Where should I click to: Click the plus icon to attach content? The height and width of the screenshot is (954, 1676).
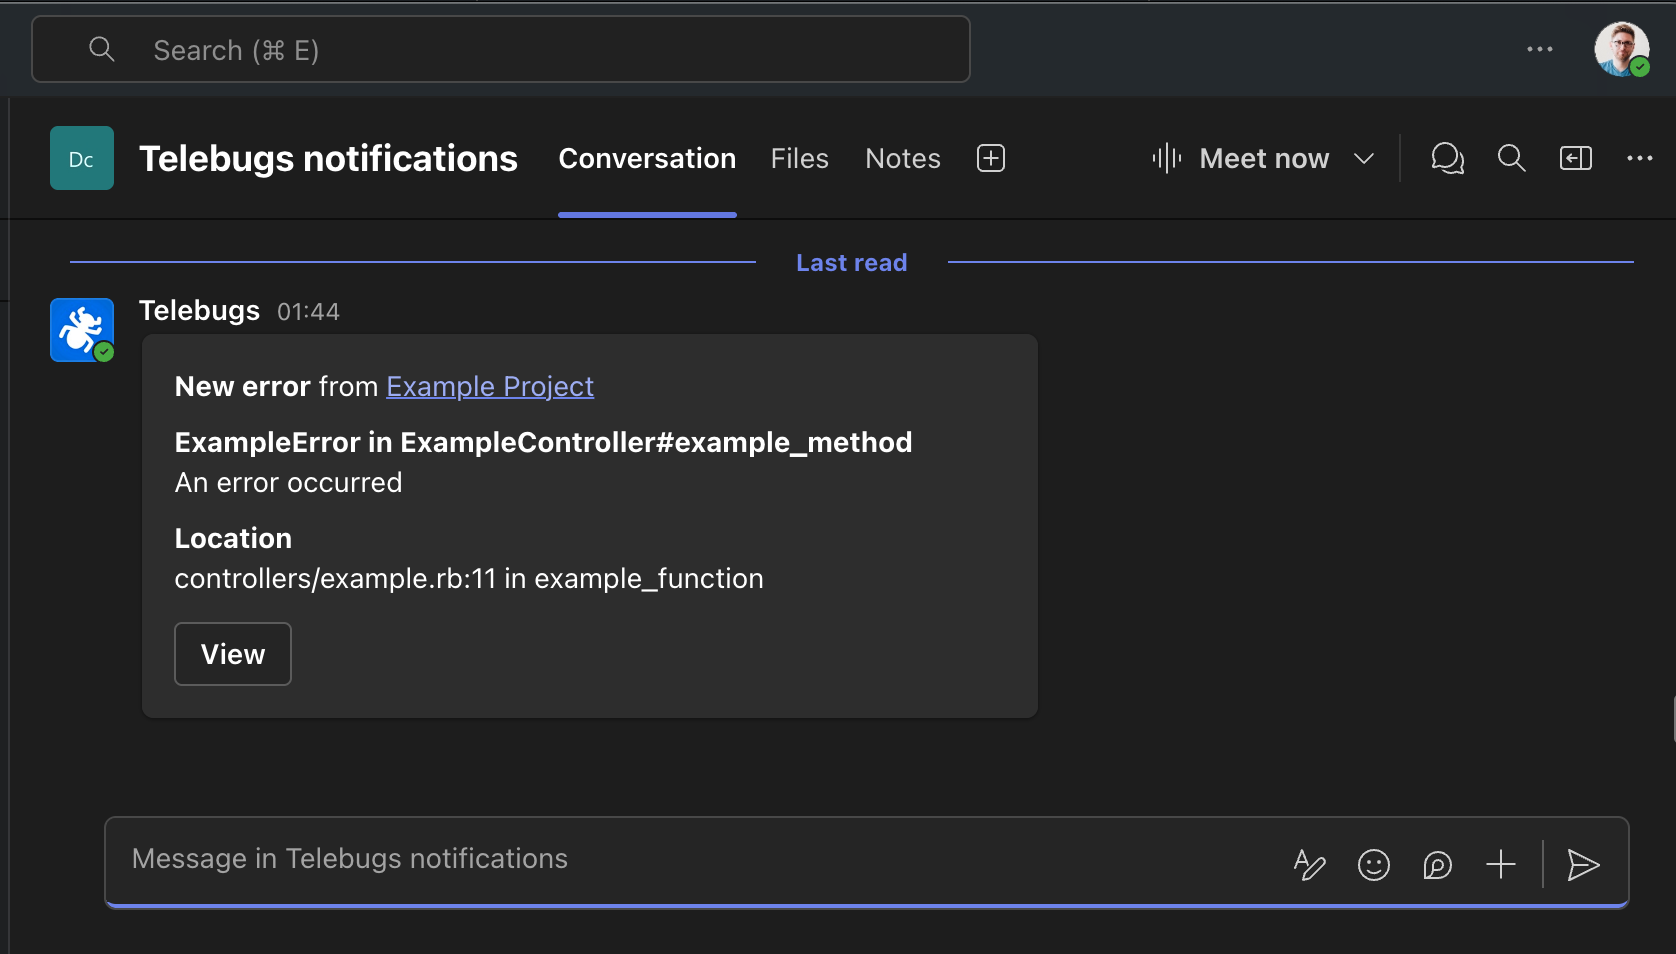coord(1500,865)
